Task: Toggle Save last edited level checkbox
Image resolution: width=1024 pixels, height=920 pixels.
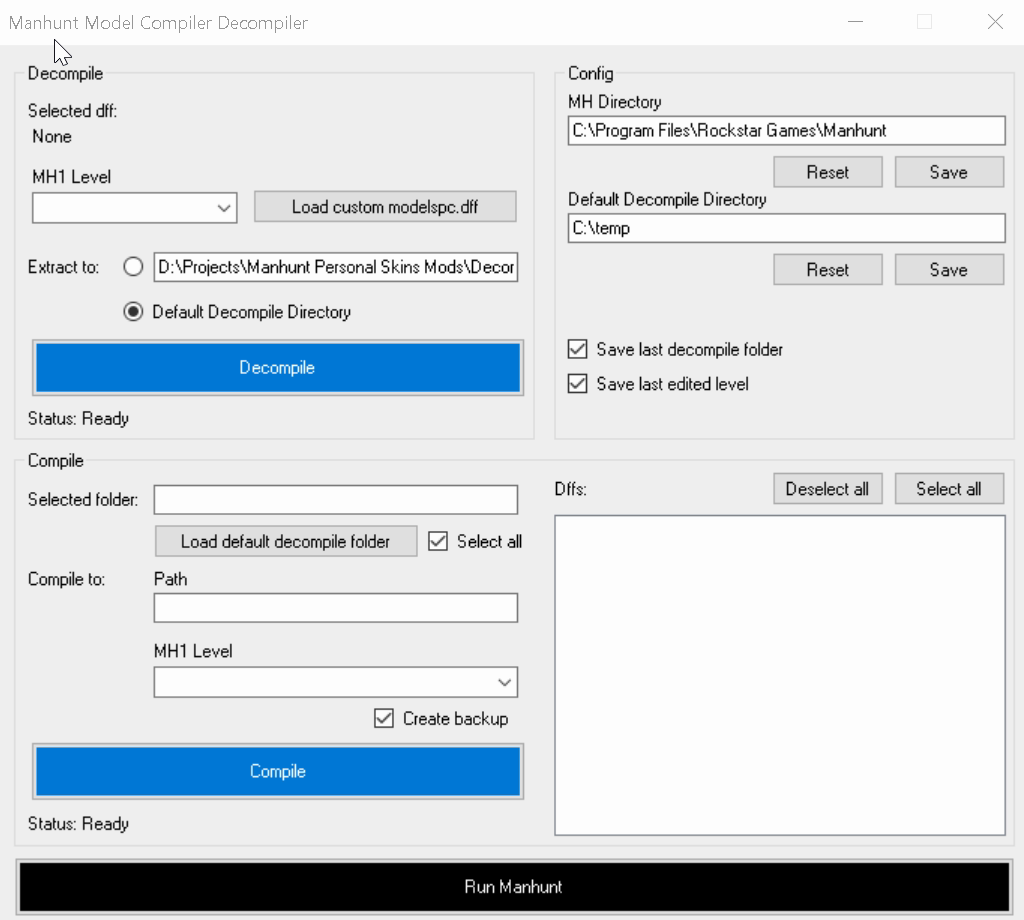Action: (577, 384)
